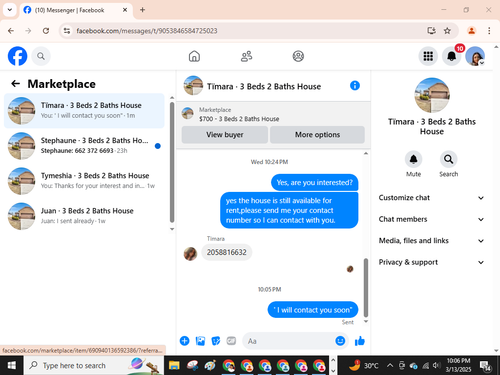
Task: Go to the Home feed icon
Action: 194,56
